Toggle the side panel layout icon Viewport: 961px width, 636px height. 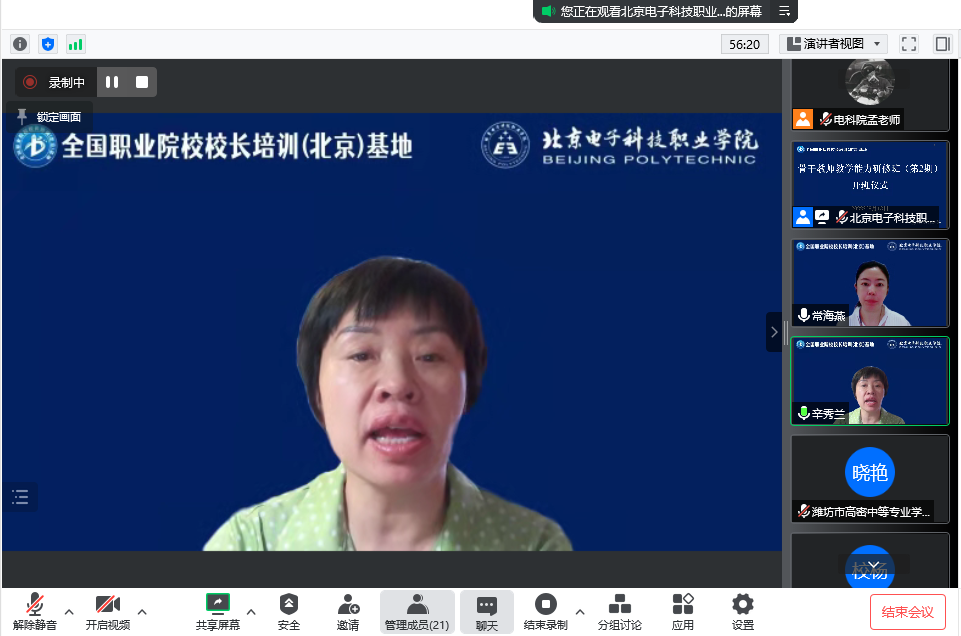click(942, 44)
